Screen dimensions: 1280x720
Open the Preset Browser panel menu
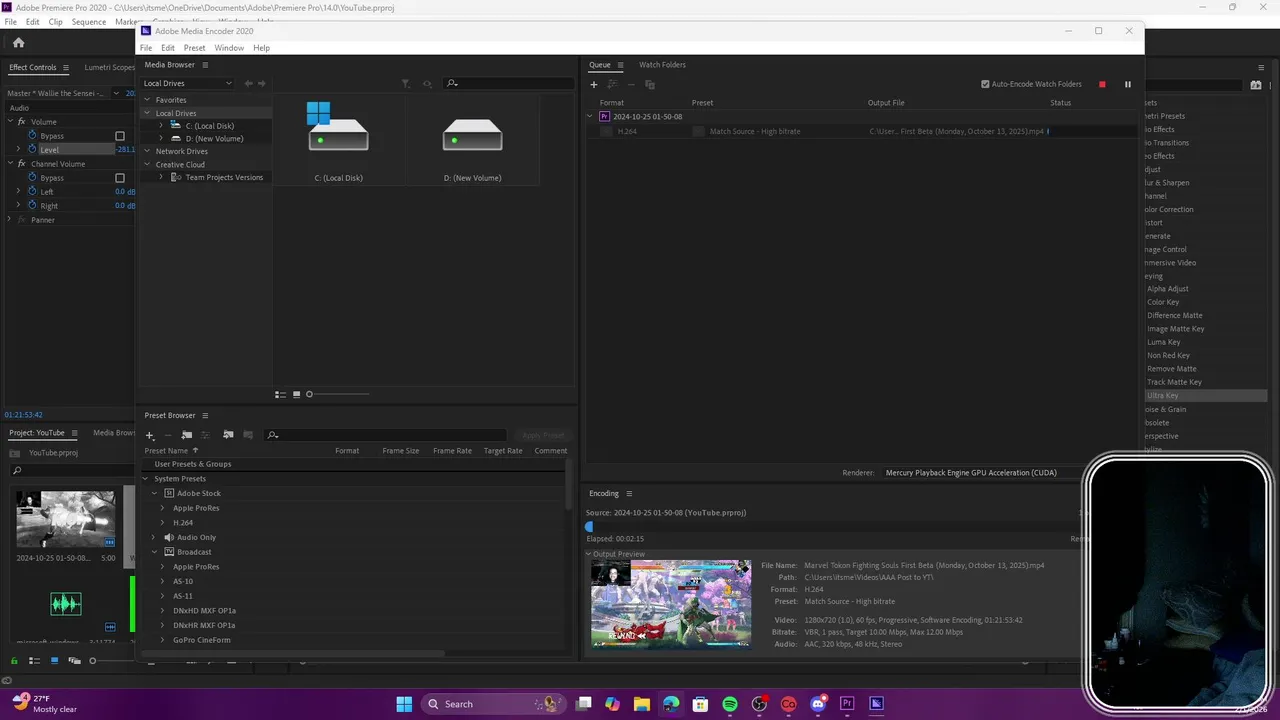(205, 416)
